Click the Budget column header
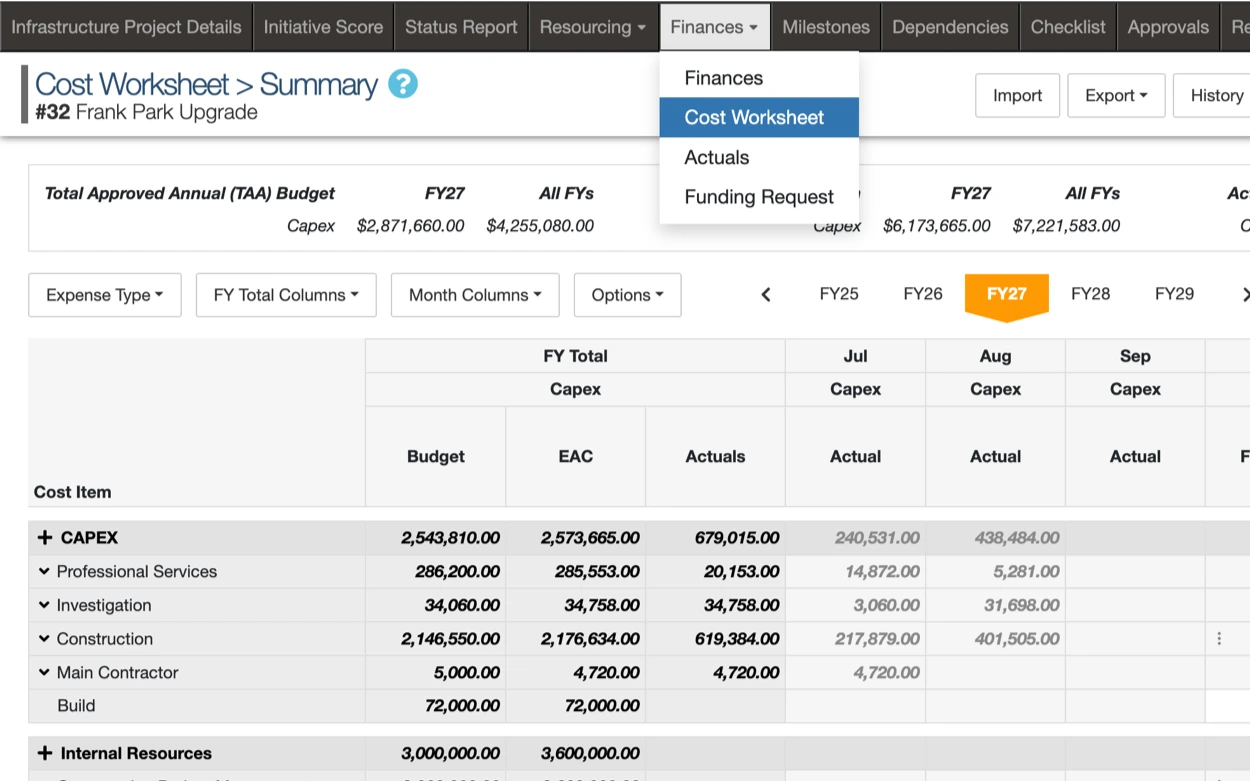The image size is (1250, 781). (x=436, y=456)
